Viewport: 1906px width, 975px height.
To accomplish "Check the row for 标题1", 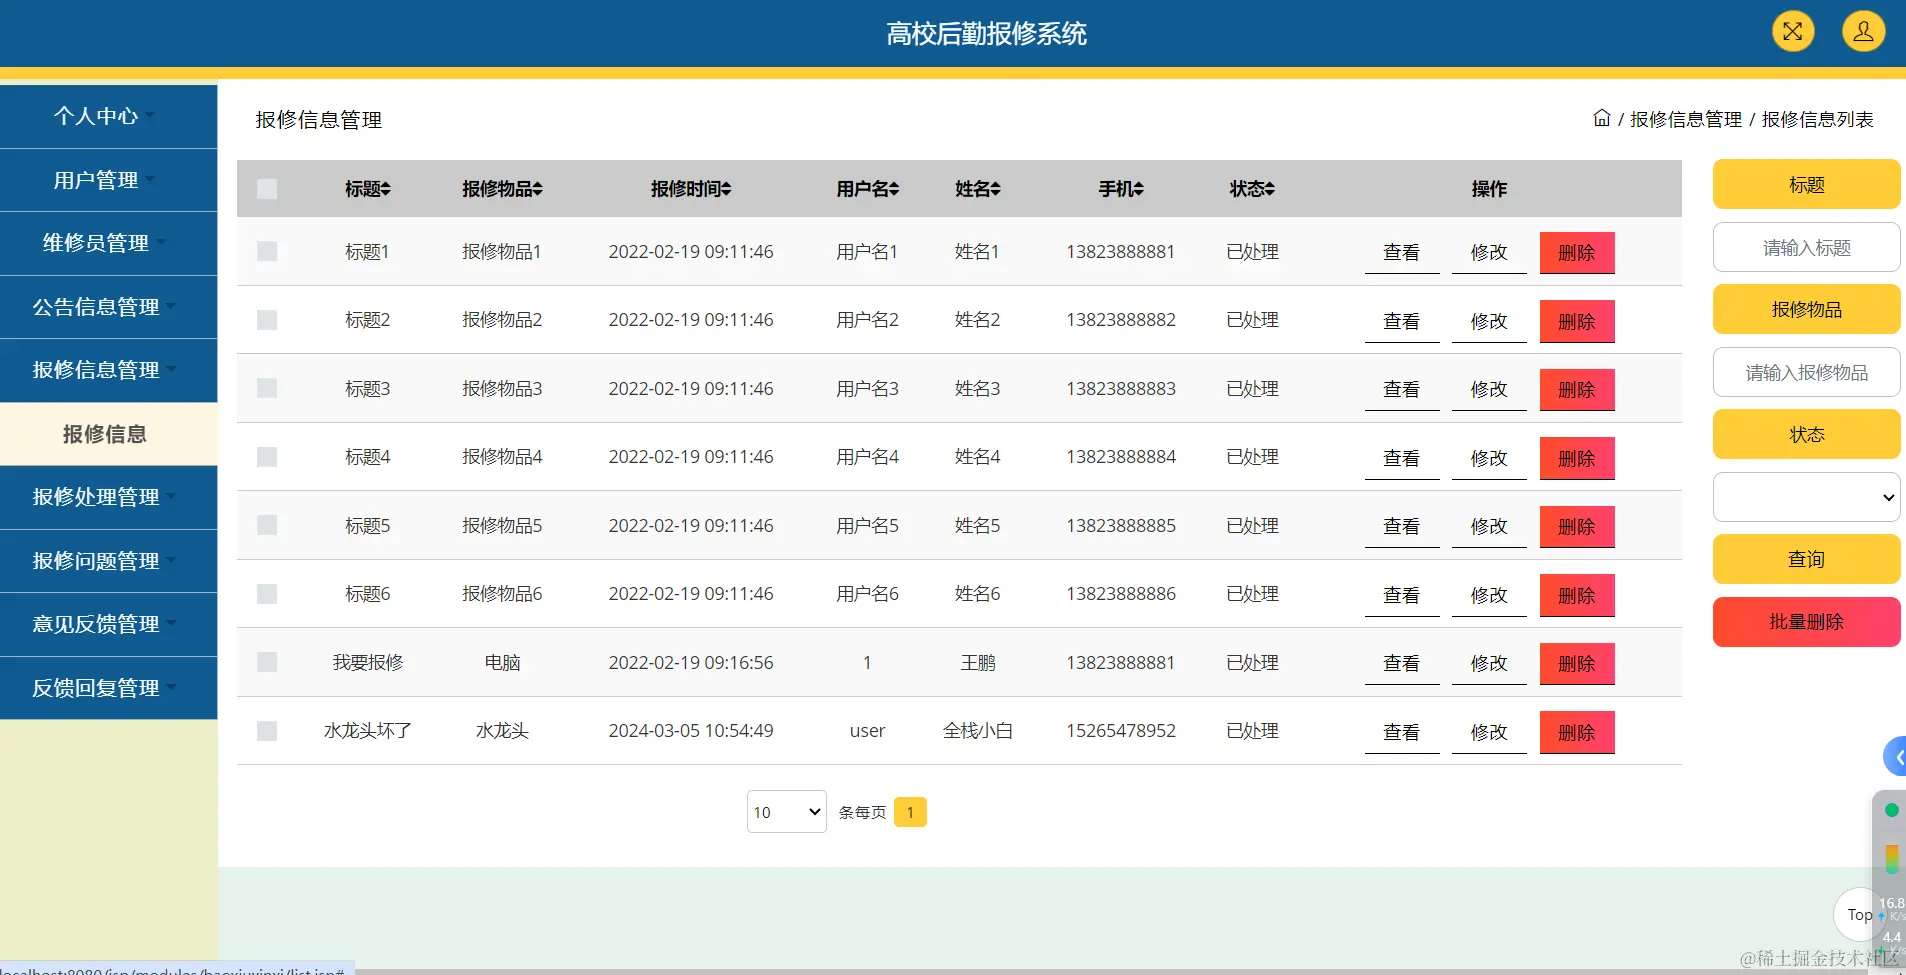I will click(x=267, y=251).
